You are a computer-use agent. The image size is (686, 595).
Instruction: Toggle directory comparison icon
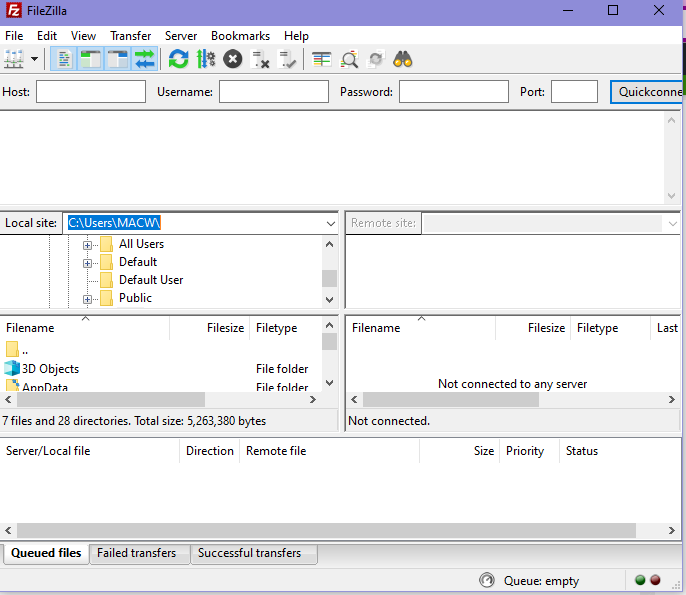point(349,59)
